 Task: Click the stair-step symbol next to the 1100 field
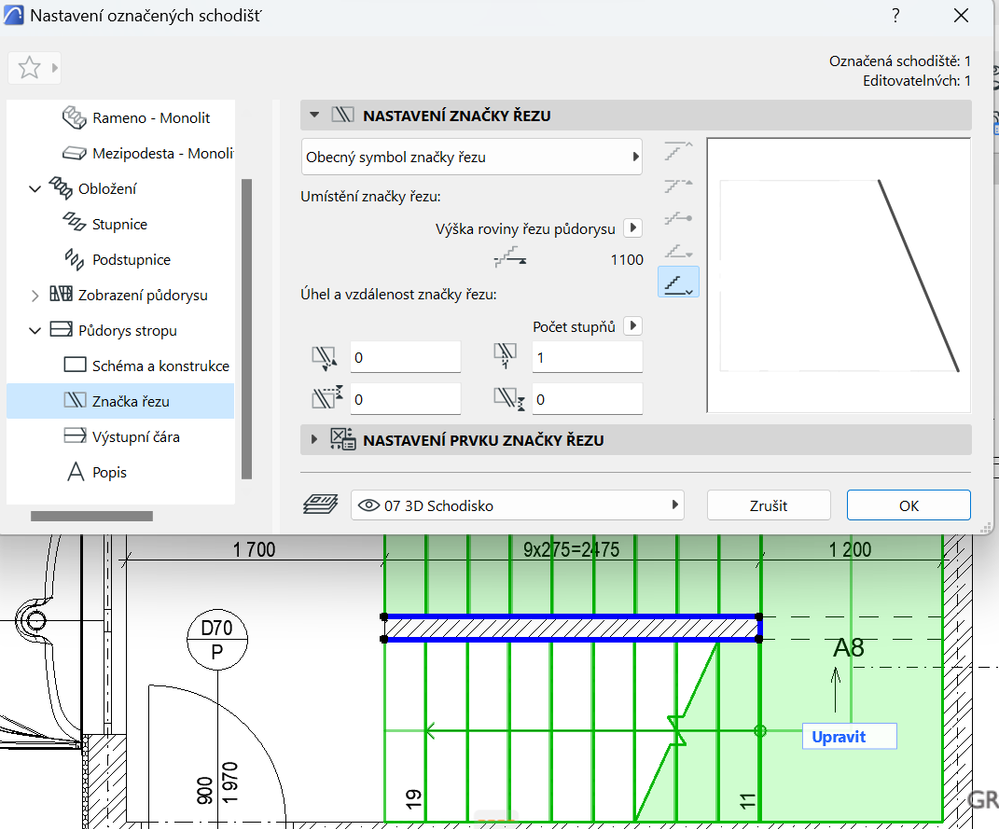click(510, 258)
